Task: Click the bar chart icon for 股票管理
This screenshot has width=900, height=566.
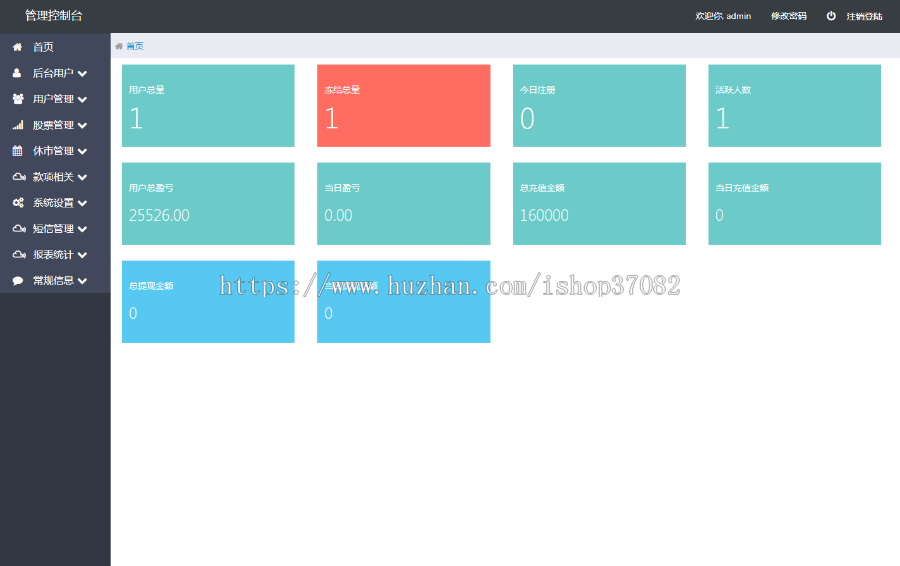Action: [18, 125]
